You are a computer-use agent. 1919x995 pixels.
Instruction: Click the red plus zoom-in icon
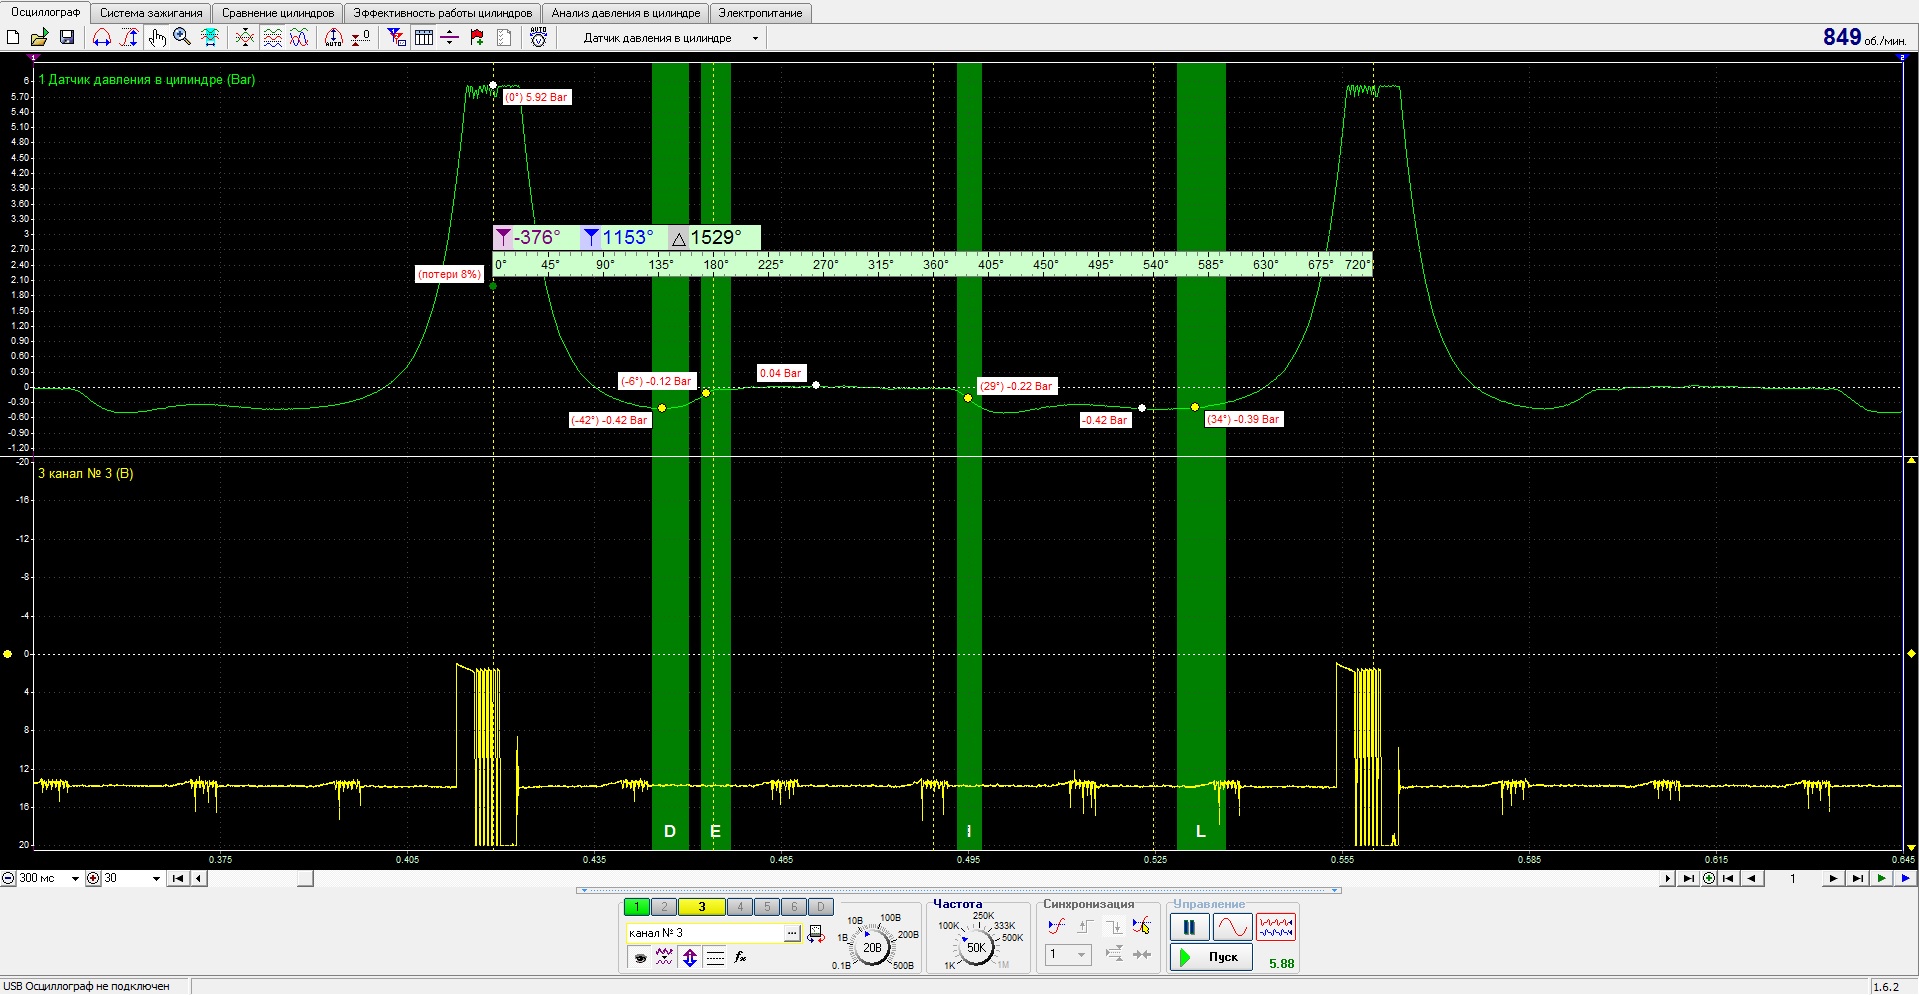click(94, 879)
